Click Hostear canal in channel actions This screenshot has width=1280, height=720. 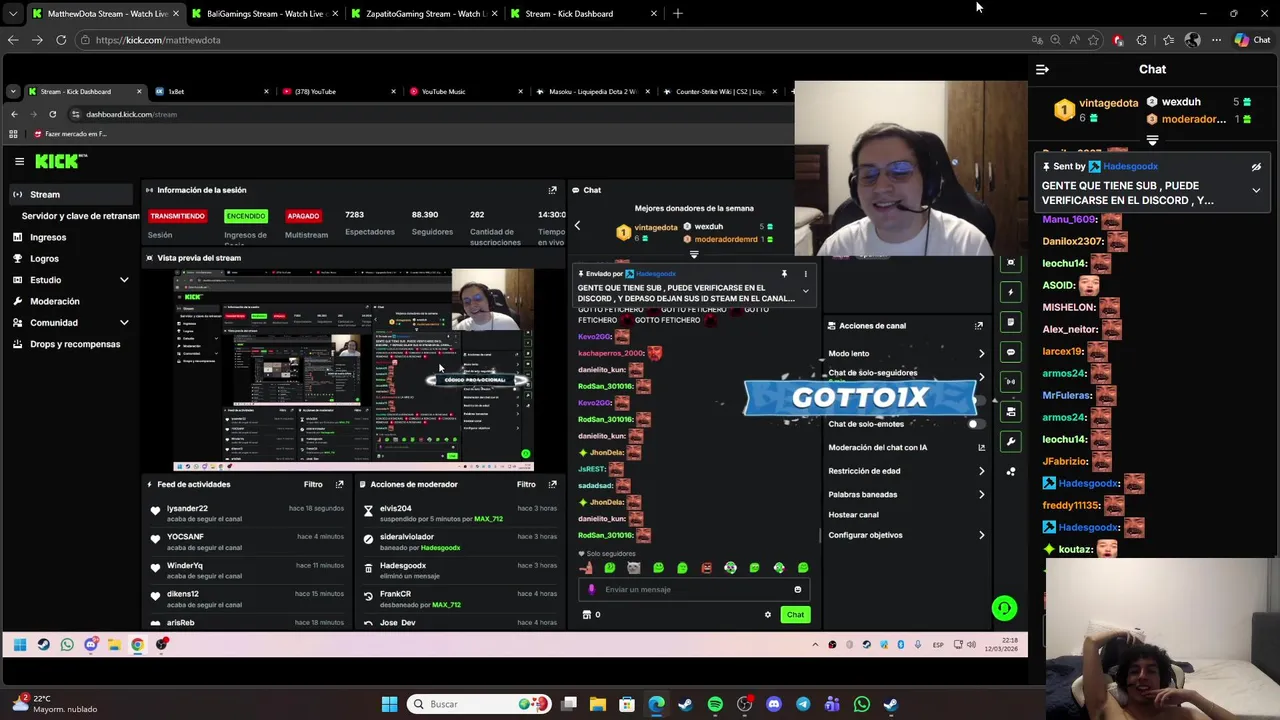[853, 515]
